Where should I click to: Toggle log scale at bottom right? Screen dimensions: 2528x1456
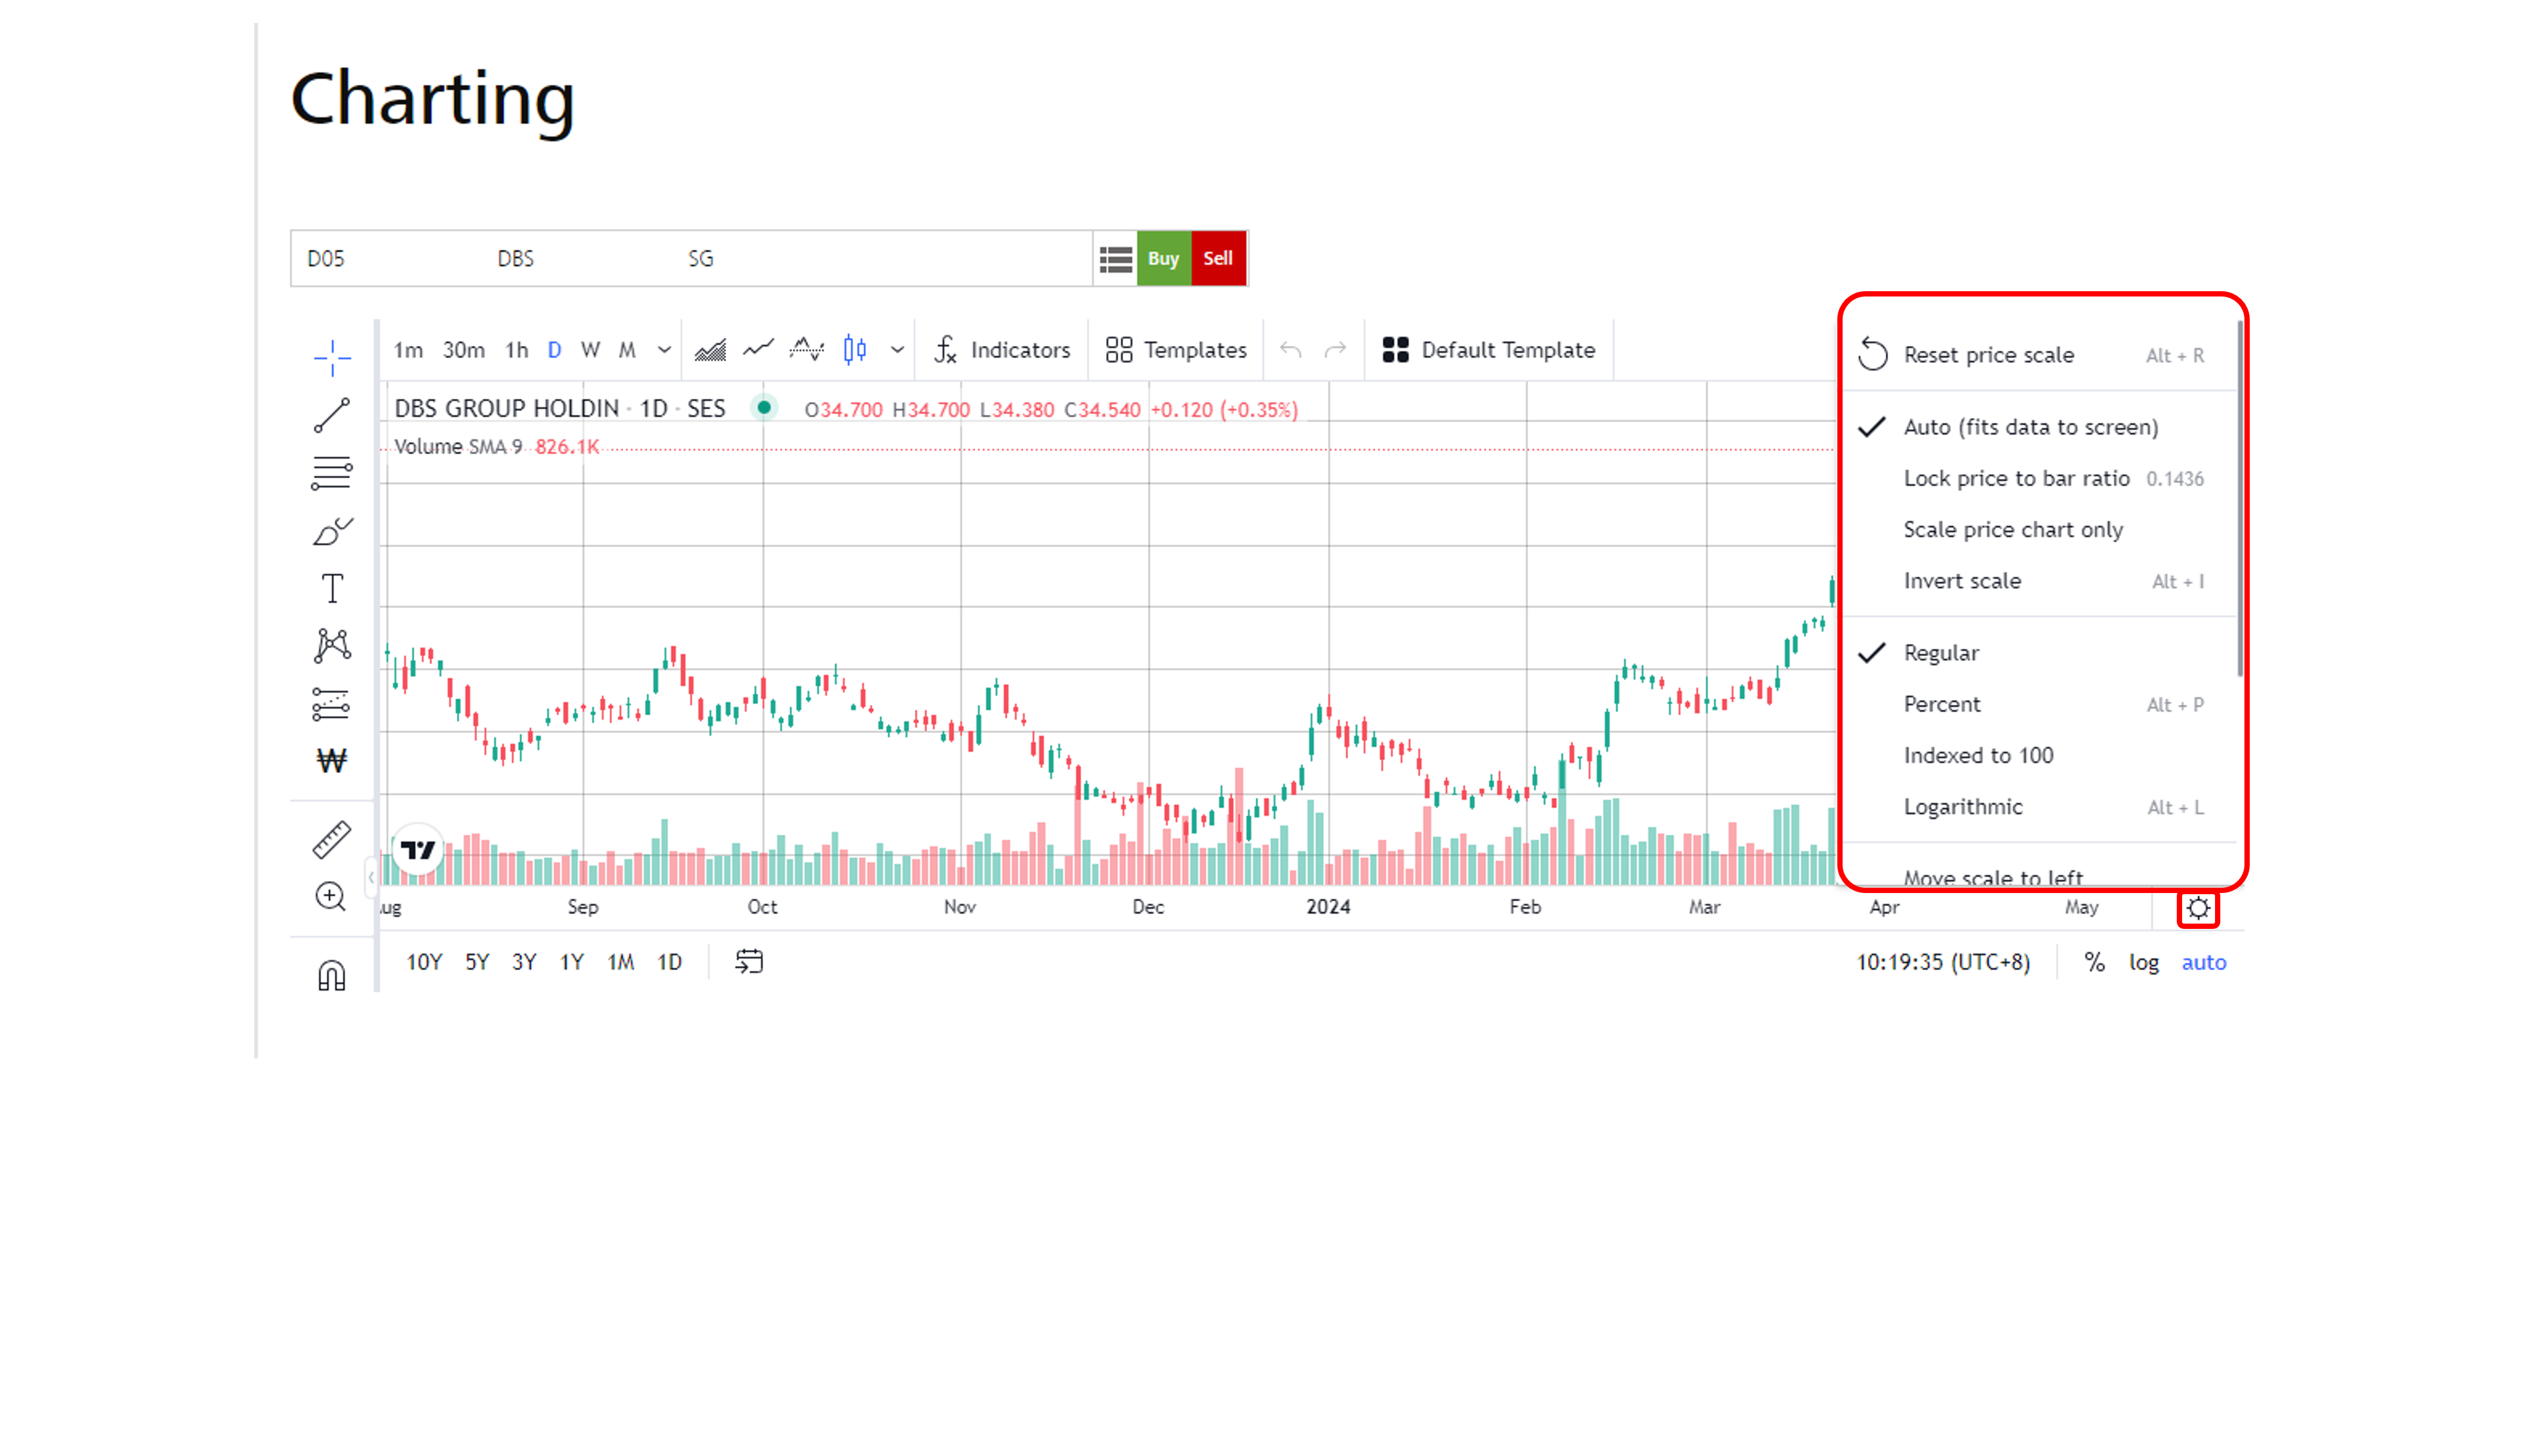pos(2143,962)
